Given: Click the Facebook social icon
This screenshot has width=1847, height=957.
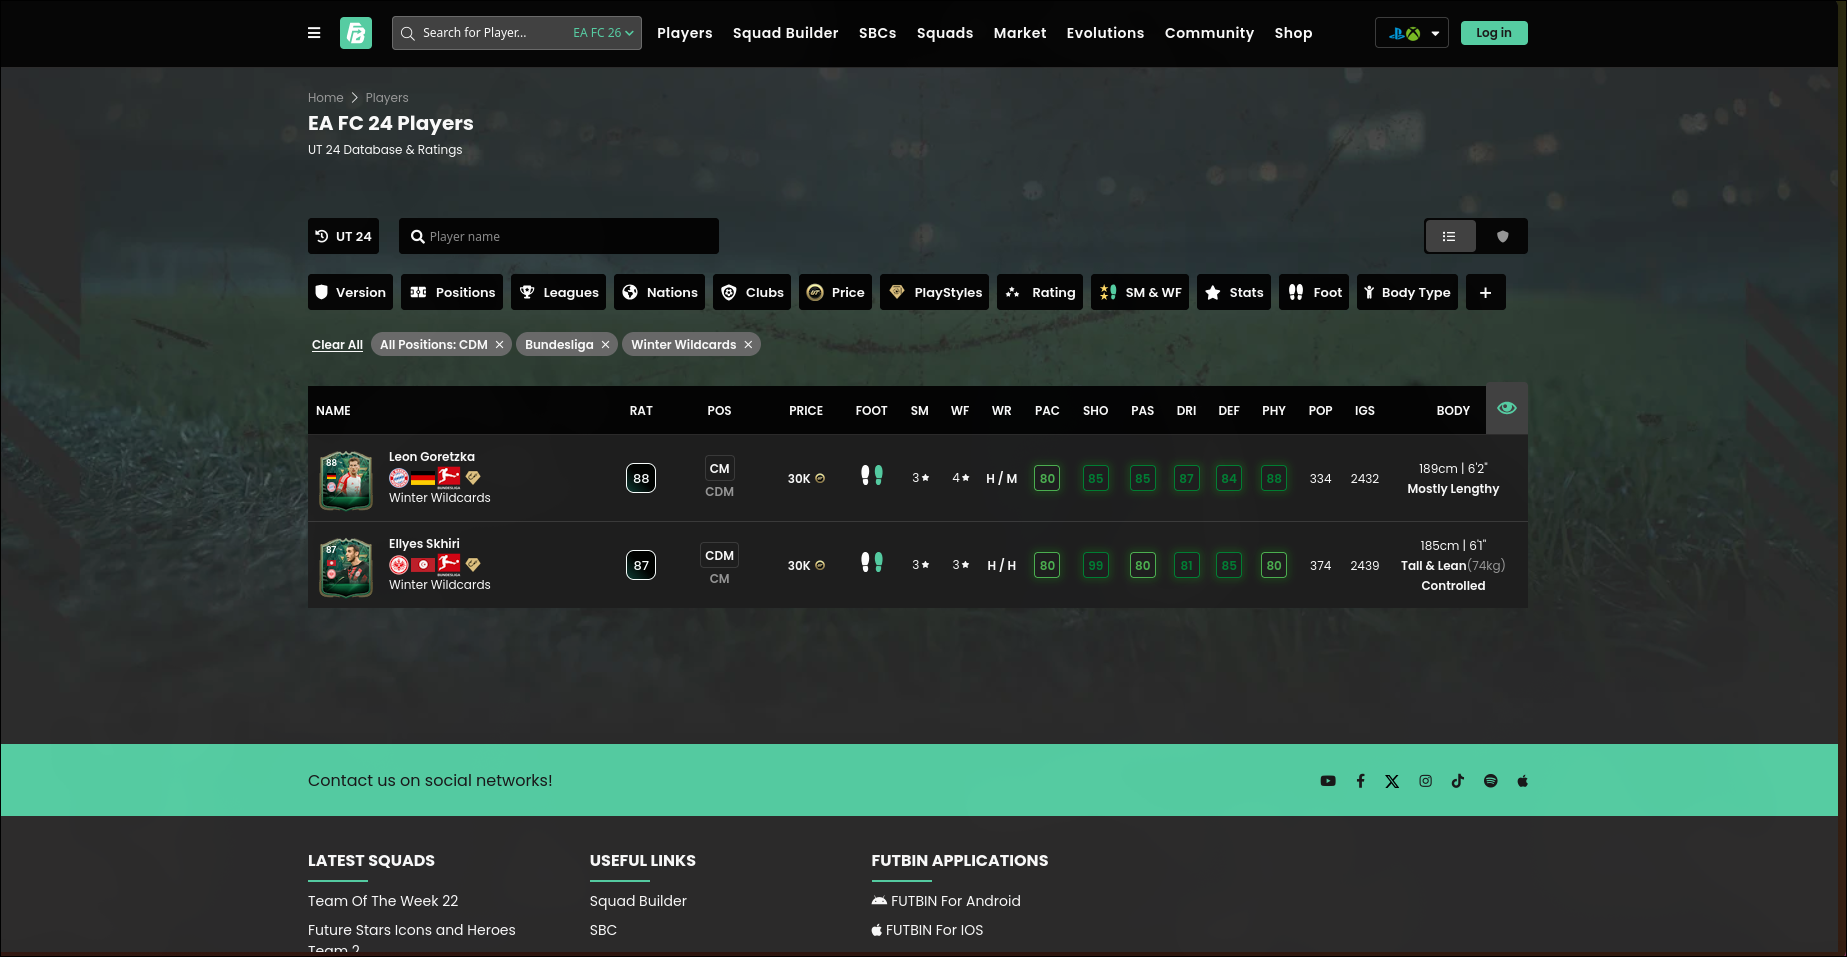Looking at the screenshot, I should [1360, 781].
